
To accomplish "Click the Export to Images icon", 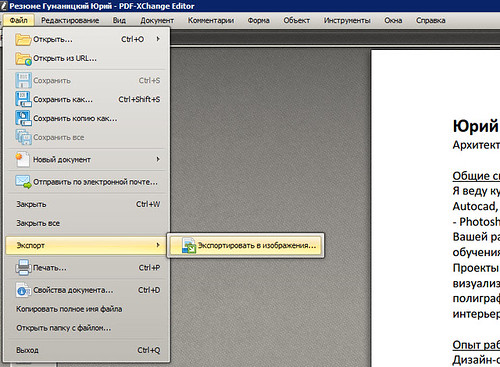I will click(x=189, y=246).
